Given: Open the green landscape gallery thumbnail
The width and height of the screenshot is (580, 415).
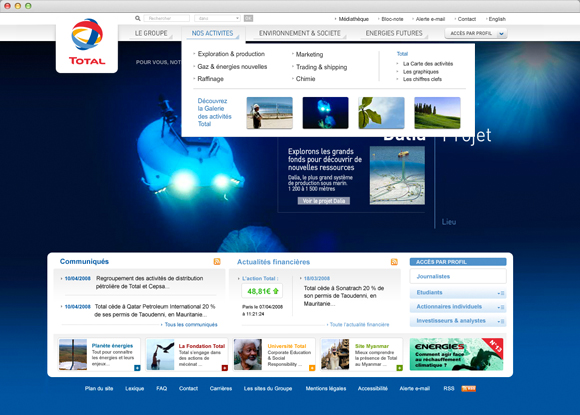Looking at the screenshot, I should [x=437, y=113].
